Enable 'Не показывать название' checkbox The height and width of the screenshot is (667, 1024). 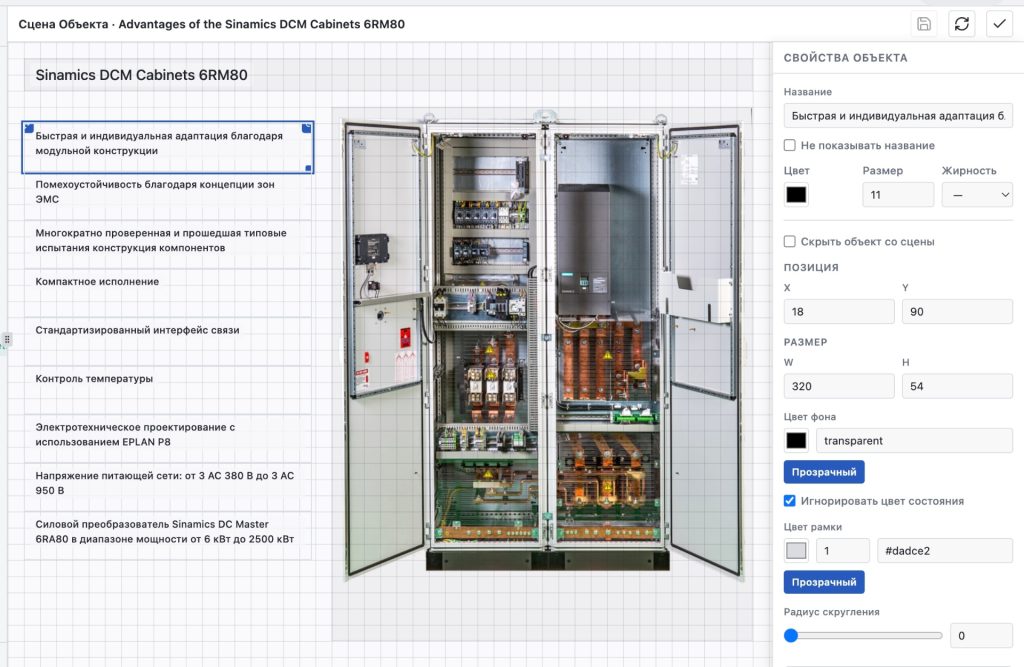(790, 145)
